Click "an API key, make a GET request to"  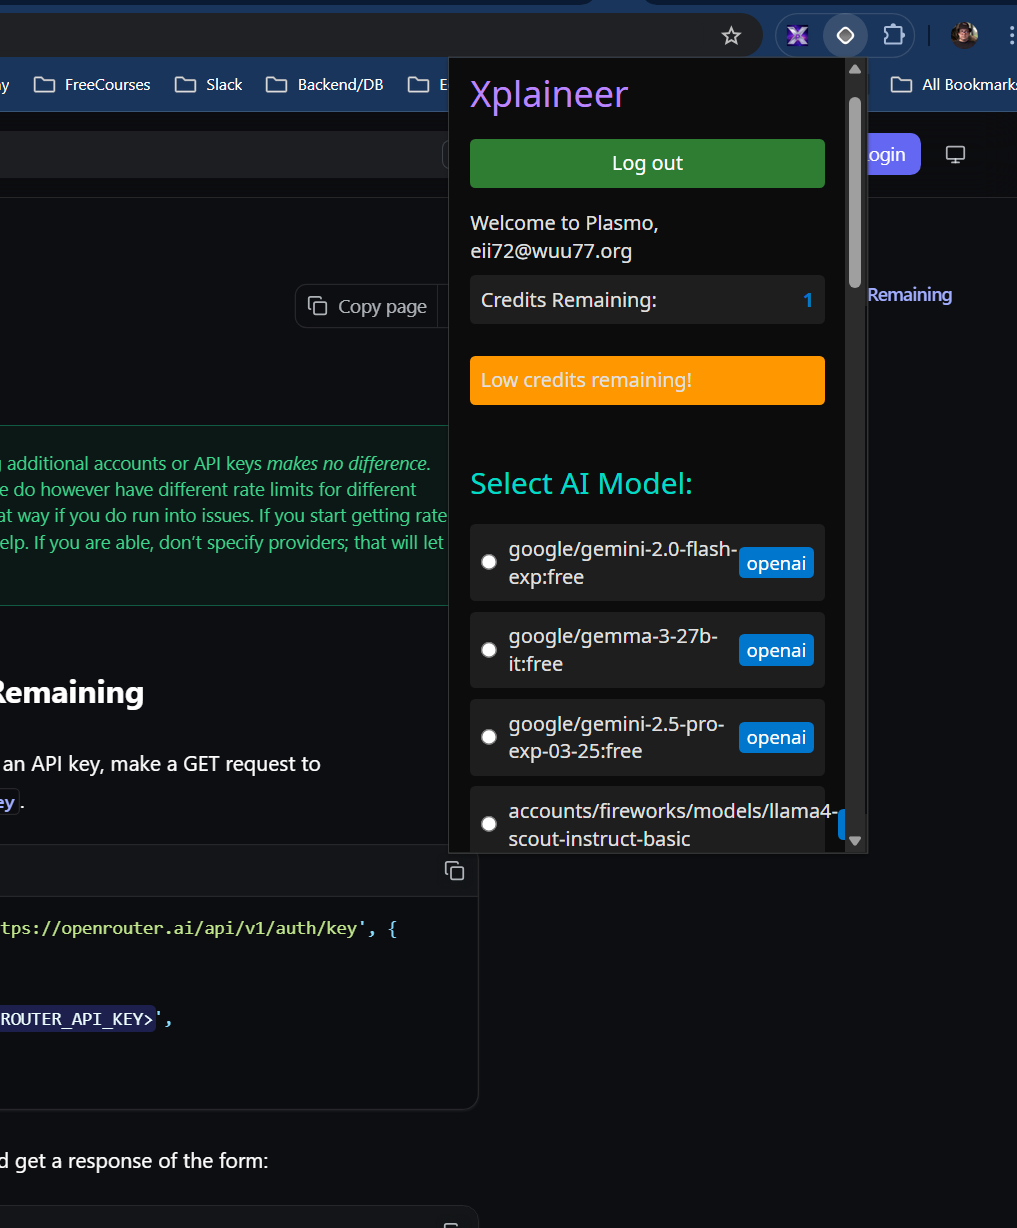pos(162,764)
